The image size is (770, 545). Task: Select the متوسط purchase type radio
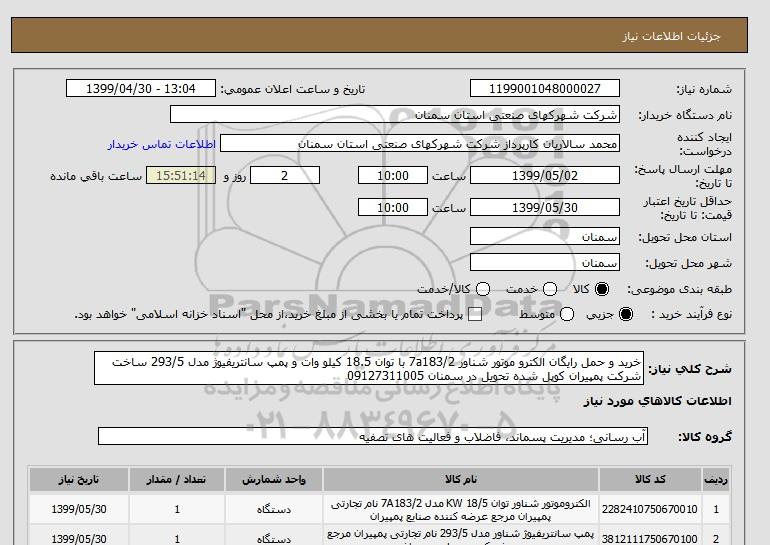coord(567,314)
